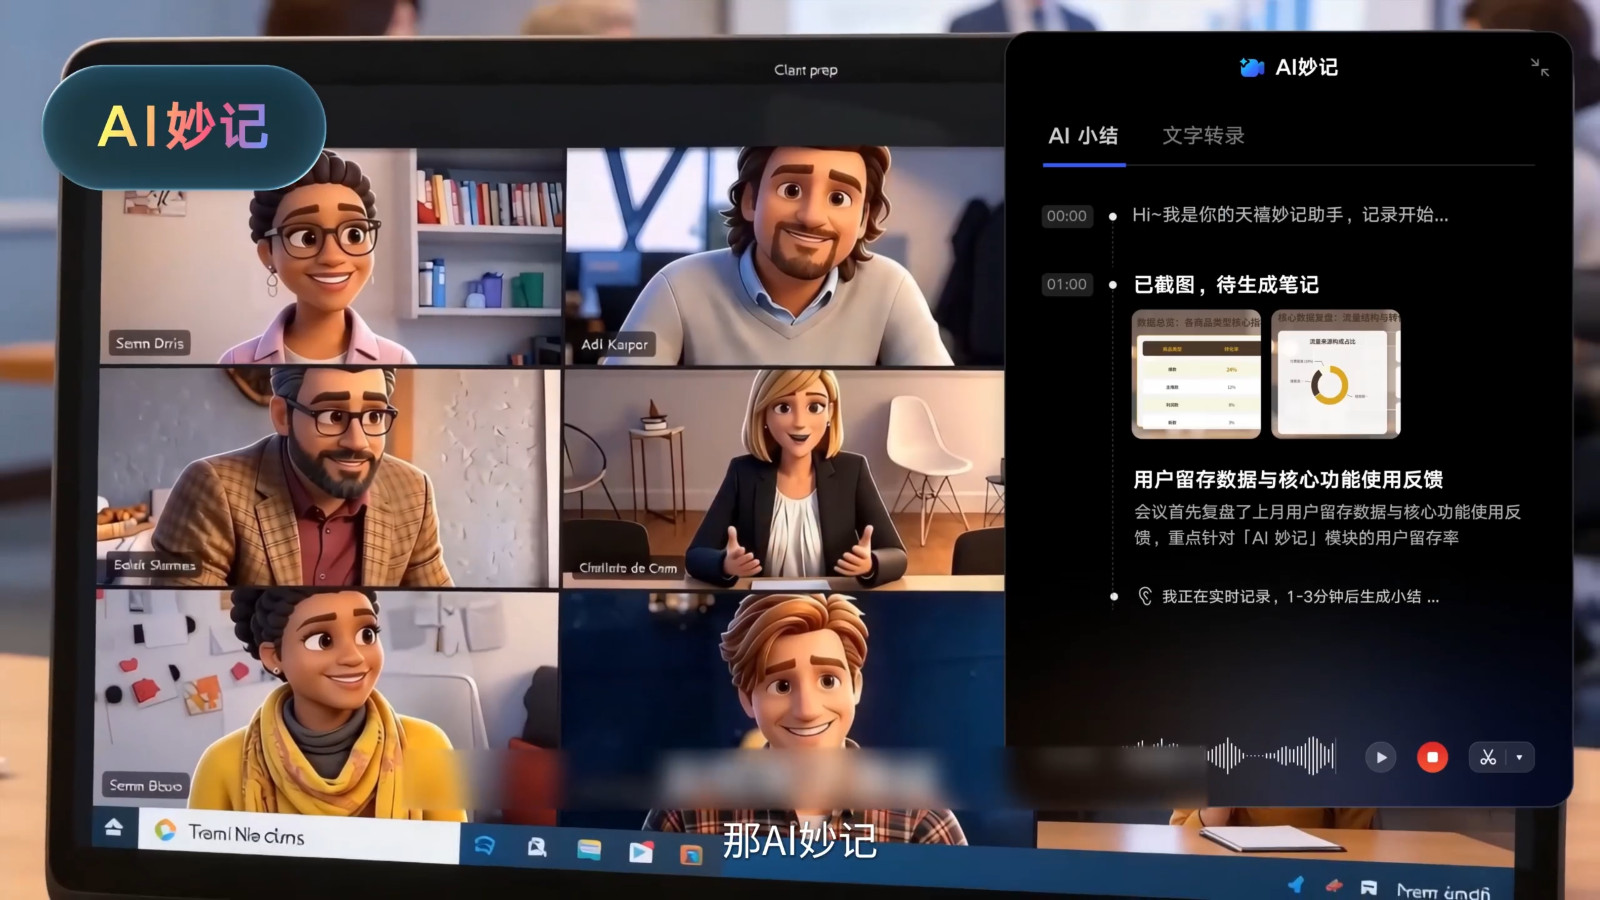Open the 文字转录 tab
This screenshot has width=1600, height=900.
[1203, 136]
